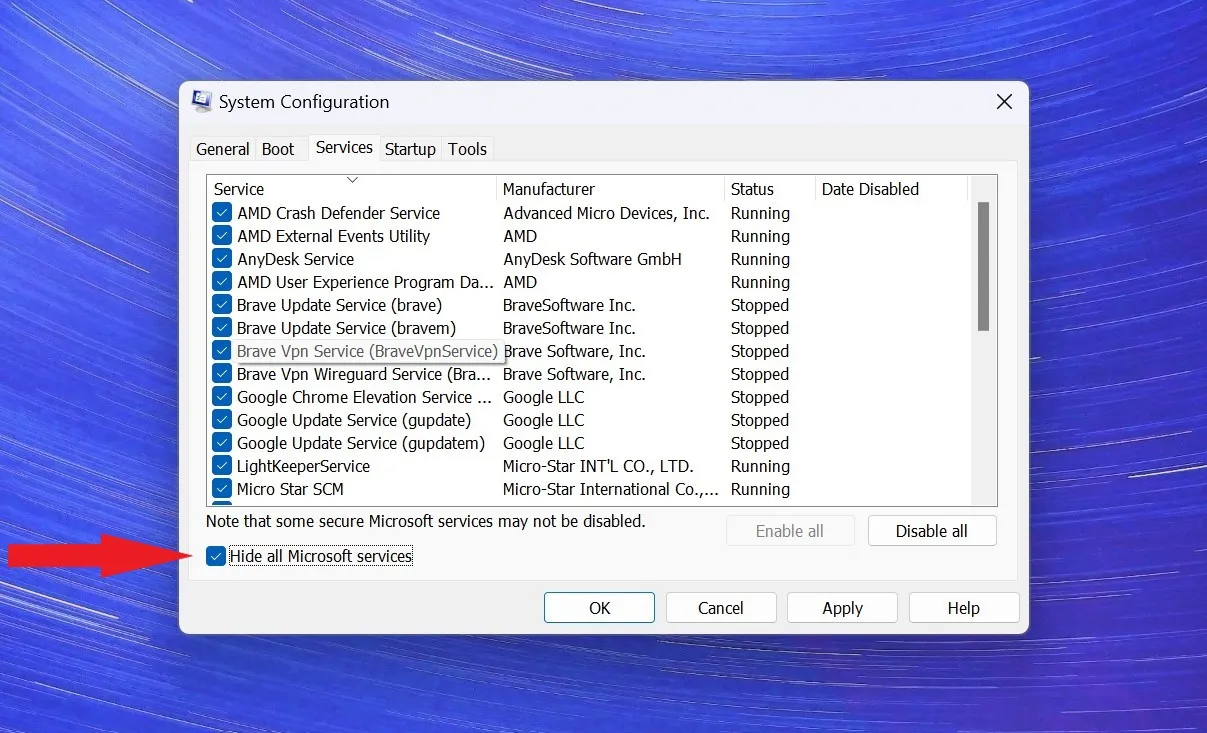
Task: Uncheck Hide all Microsoft services checkbox
Action: [x=216, y=556]
